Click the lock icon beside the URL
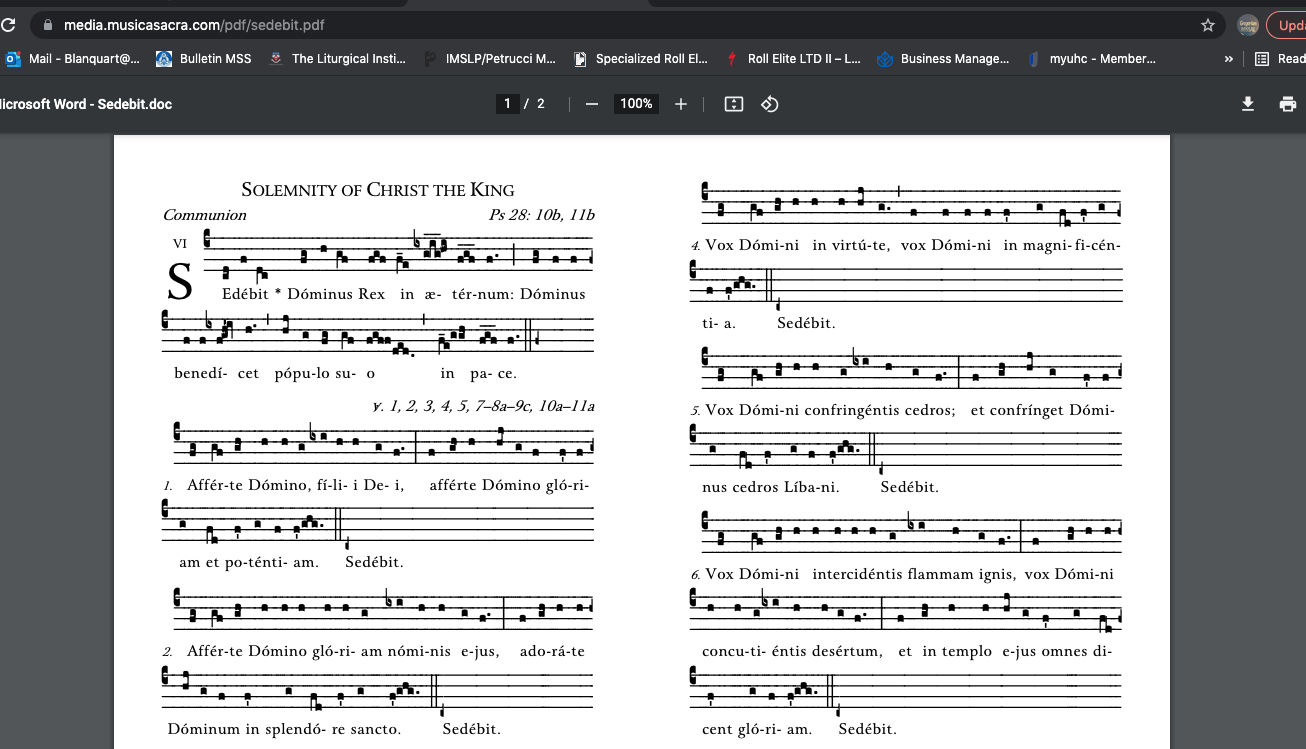This screenshot has width=1306, height=749. [x=46, y=25]
